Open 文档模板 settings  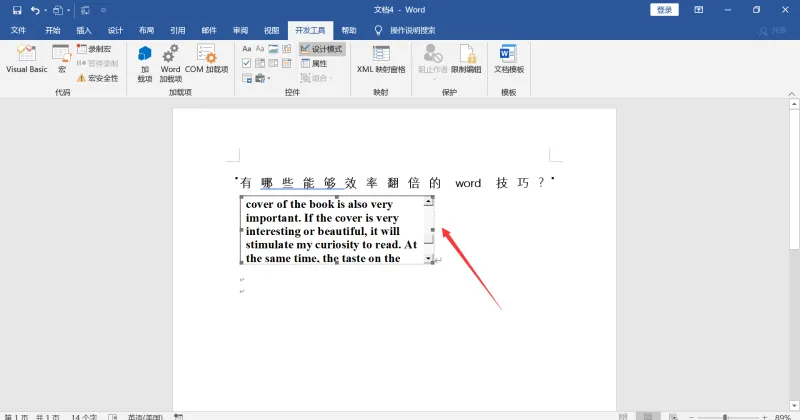click(509, 59)
